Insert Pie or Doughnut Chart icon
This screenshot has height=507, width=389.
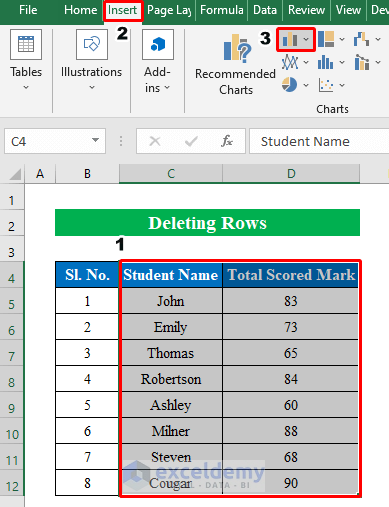[289, 85]
